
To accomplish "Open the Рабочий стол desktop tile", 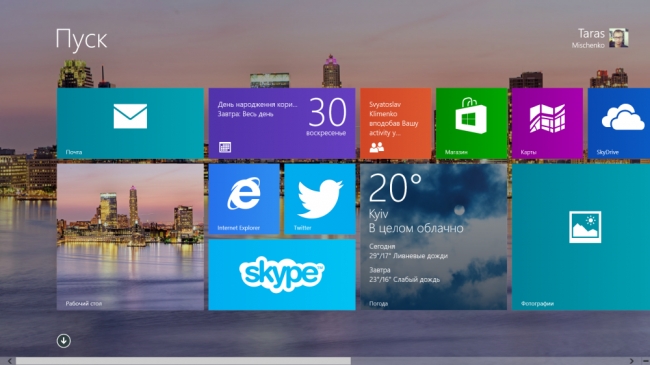I will (x=130, y=237).
